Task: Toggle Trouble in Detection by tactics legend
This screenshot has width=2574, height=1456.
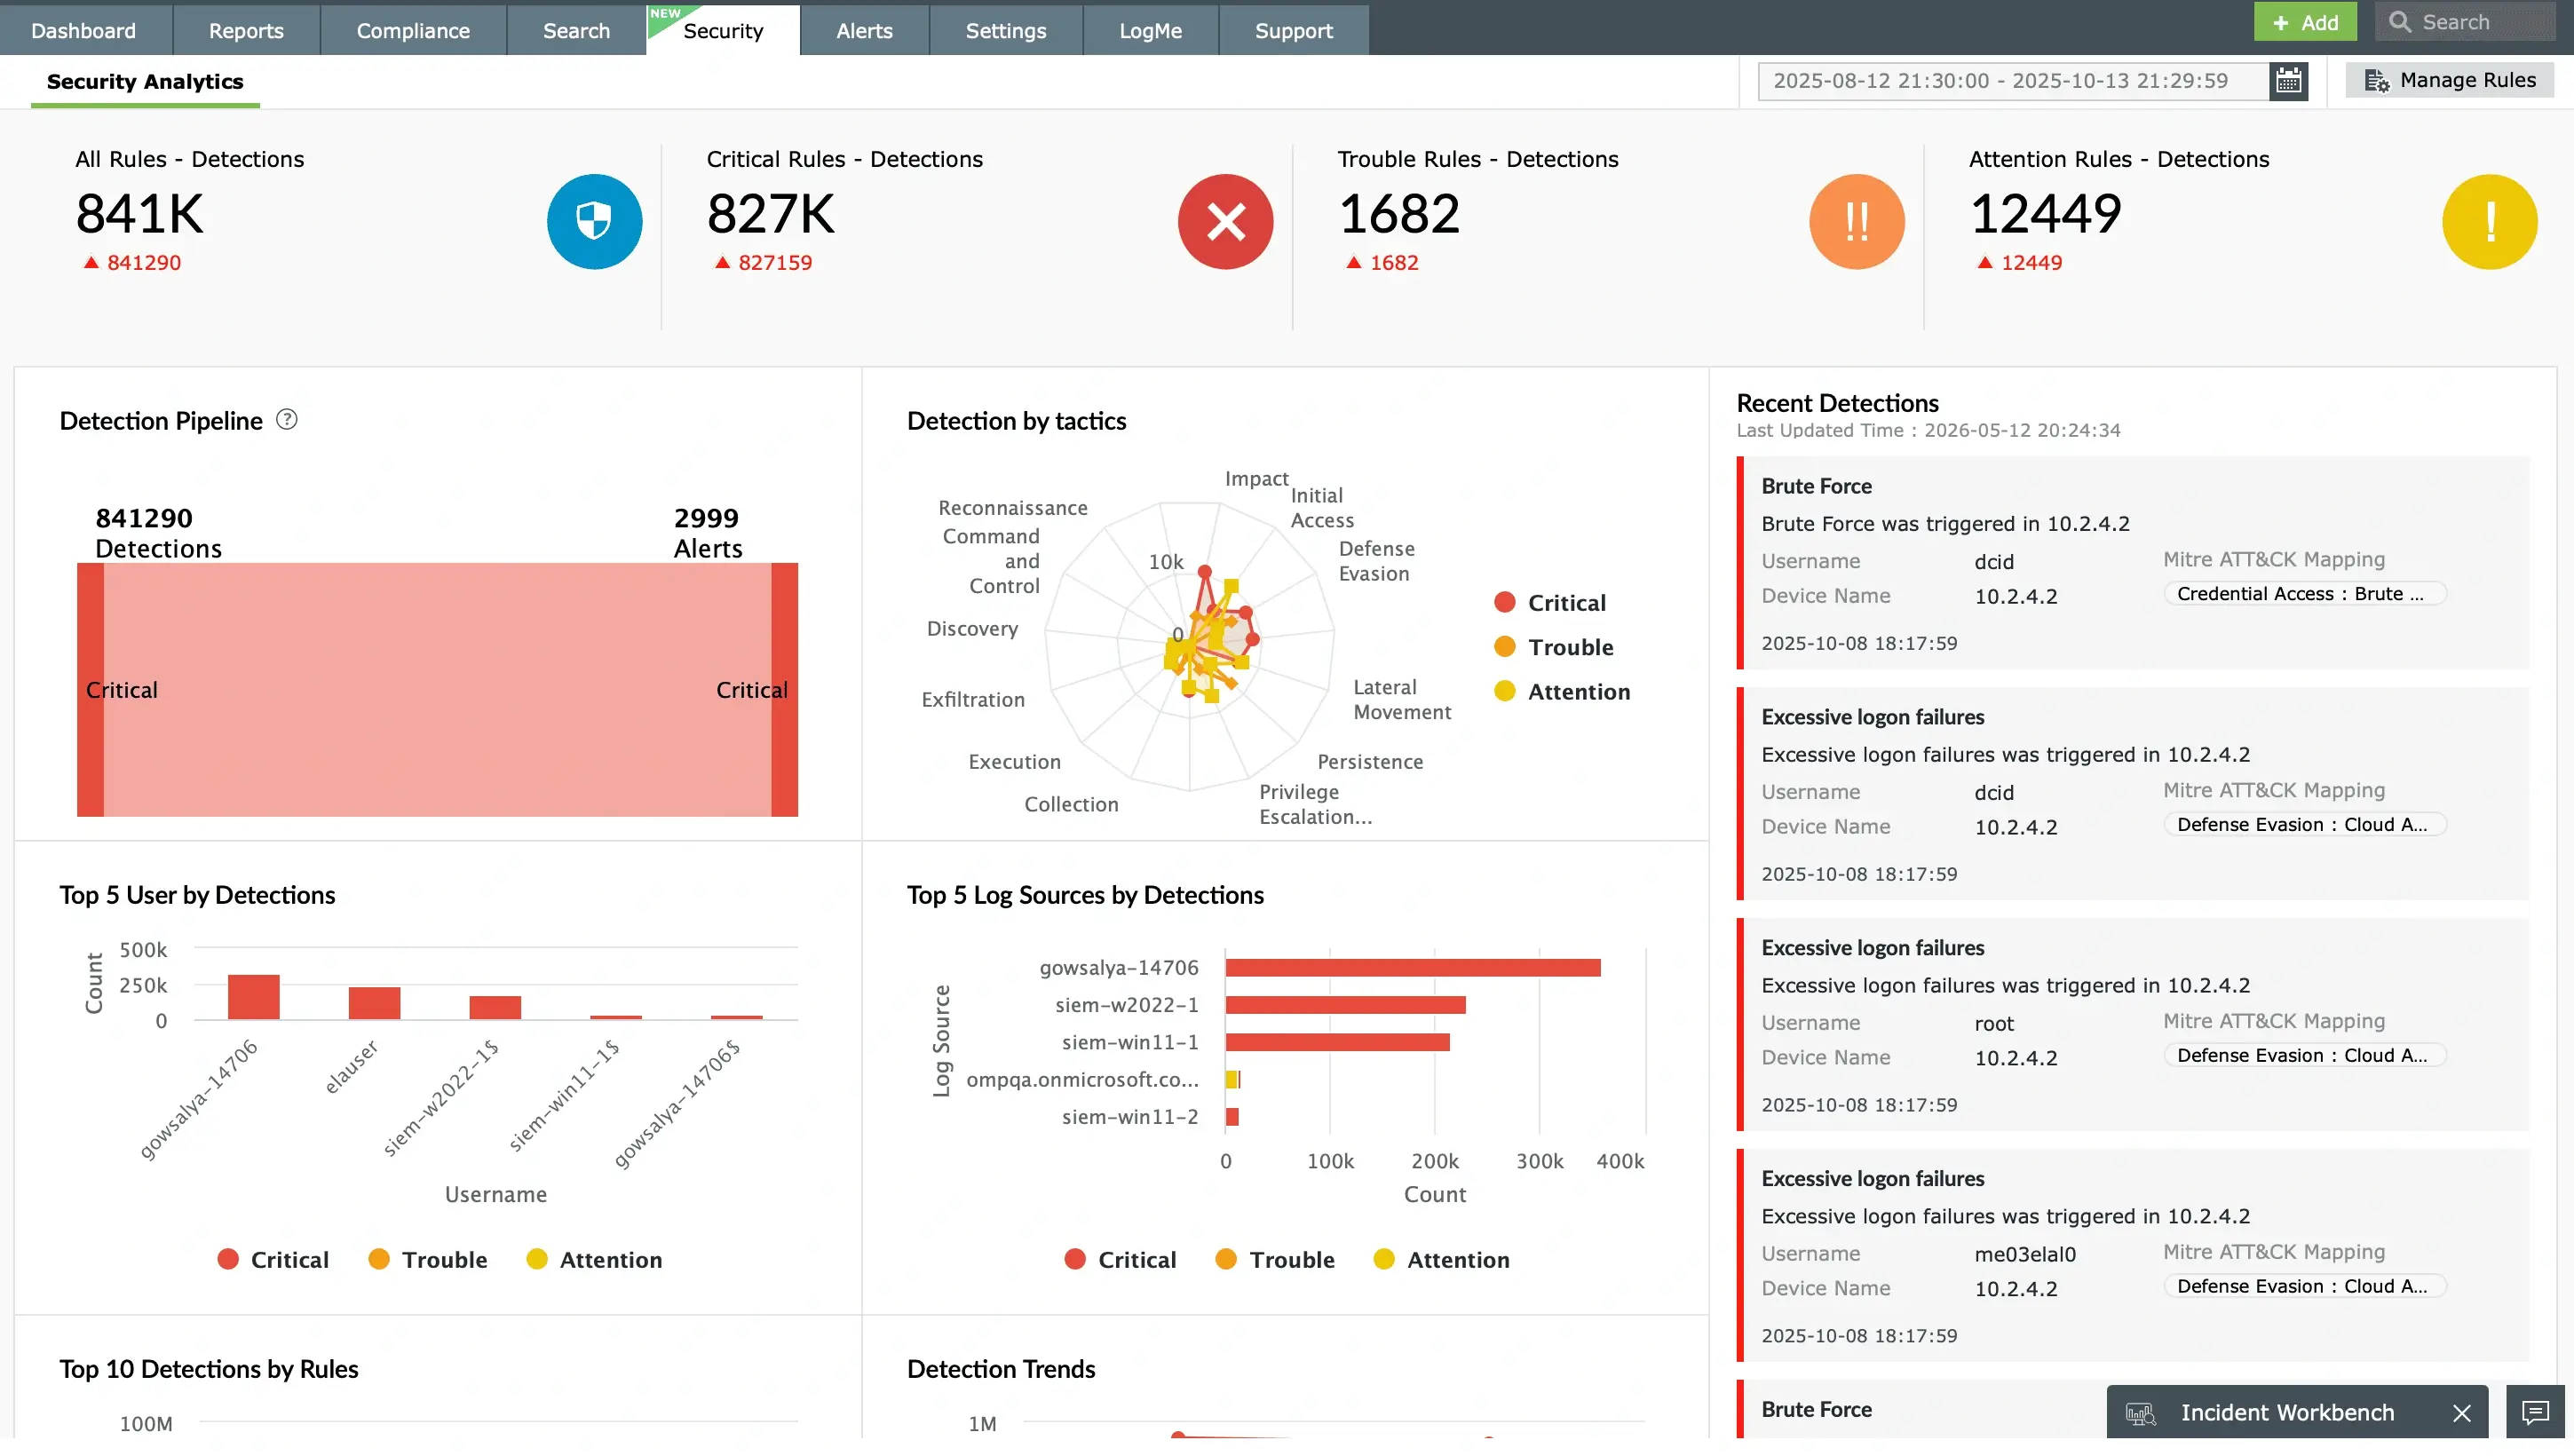Action: [1553, 647]
